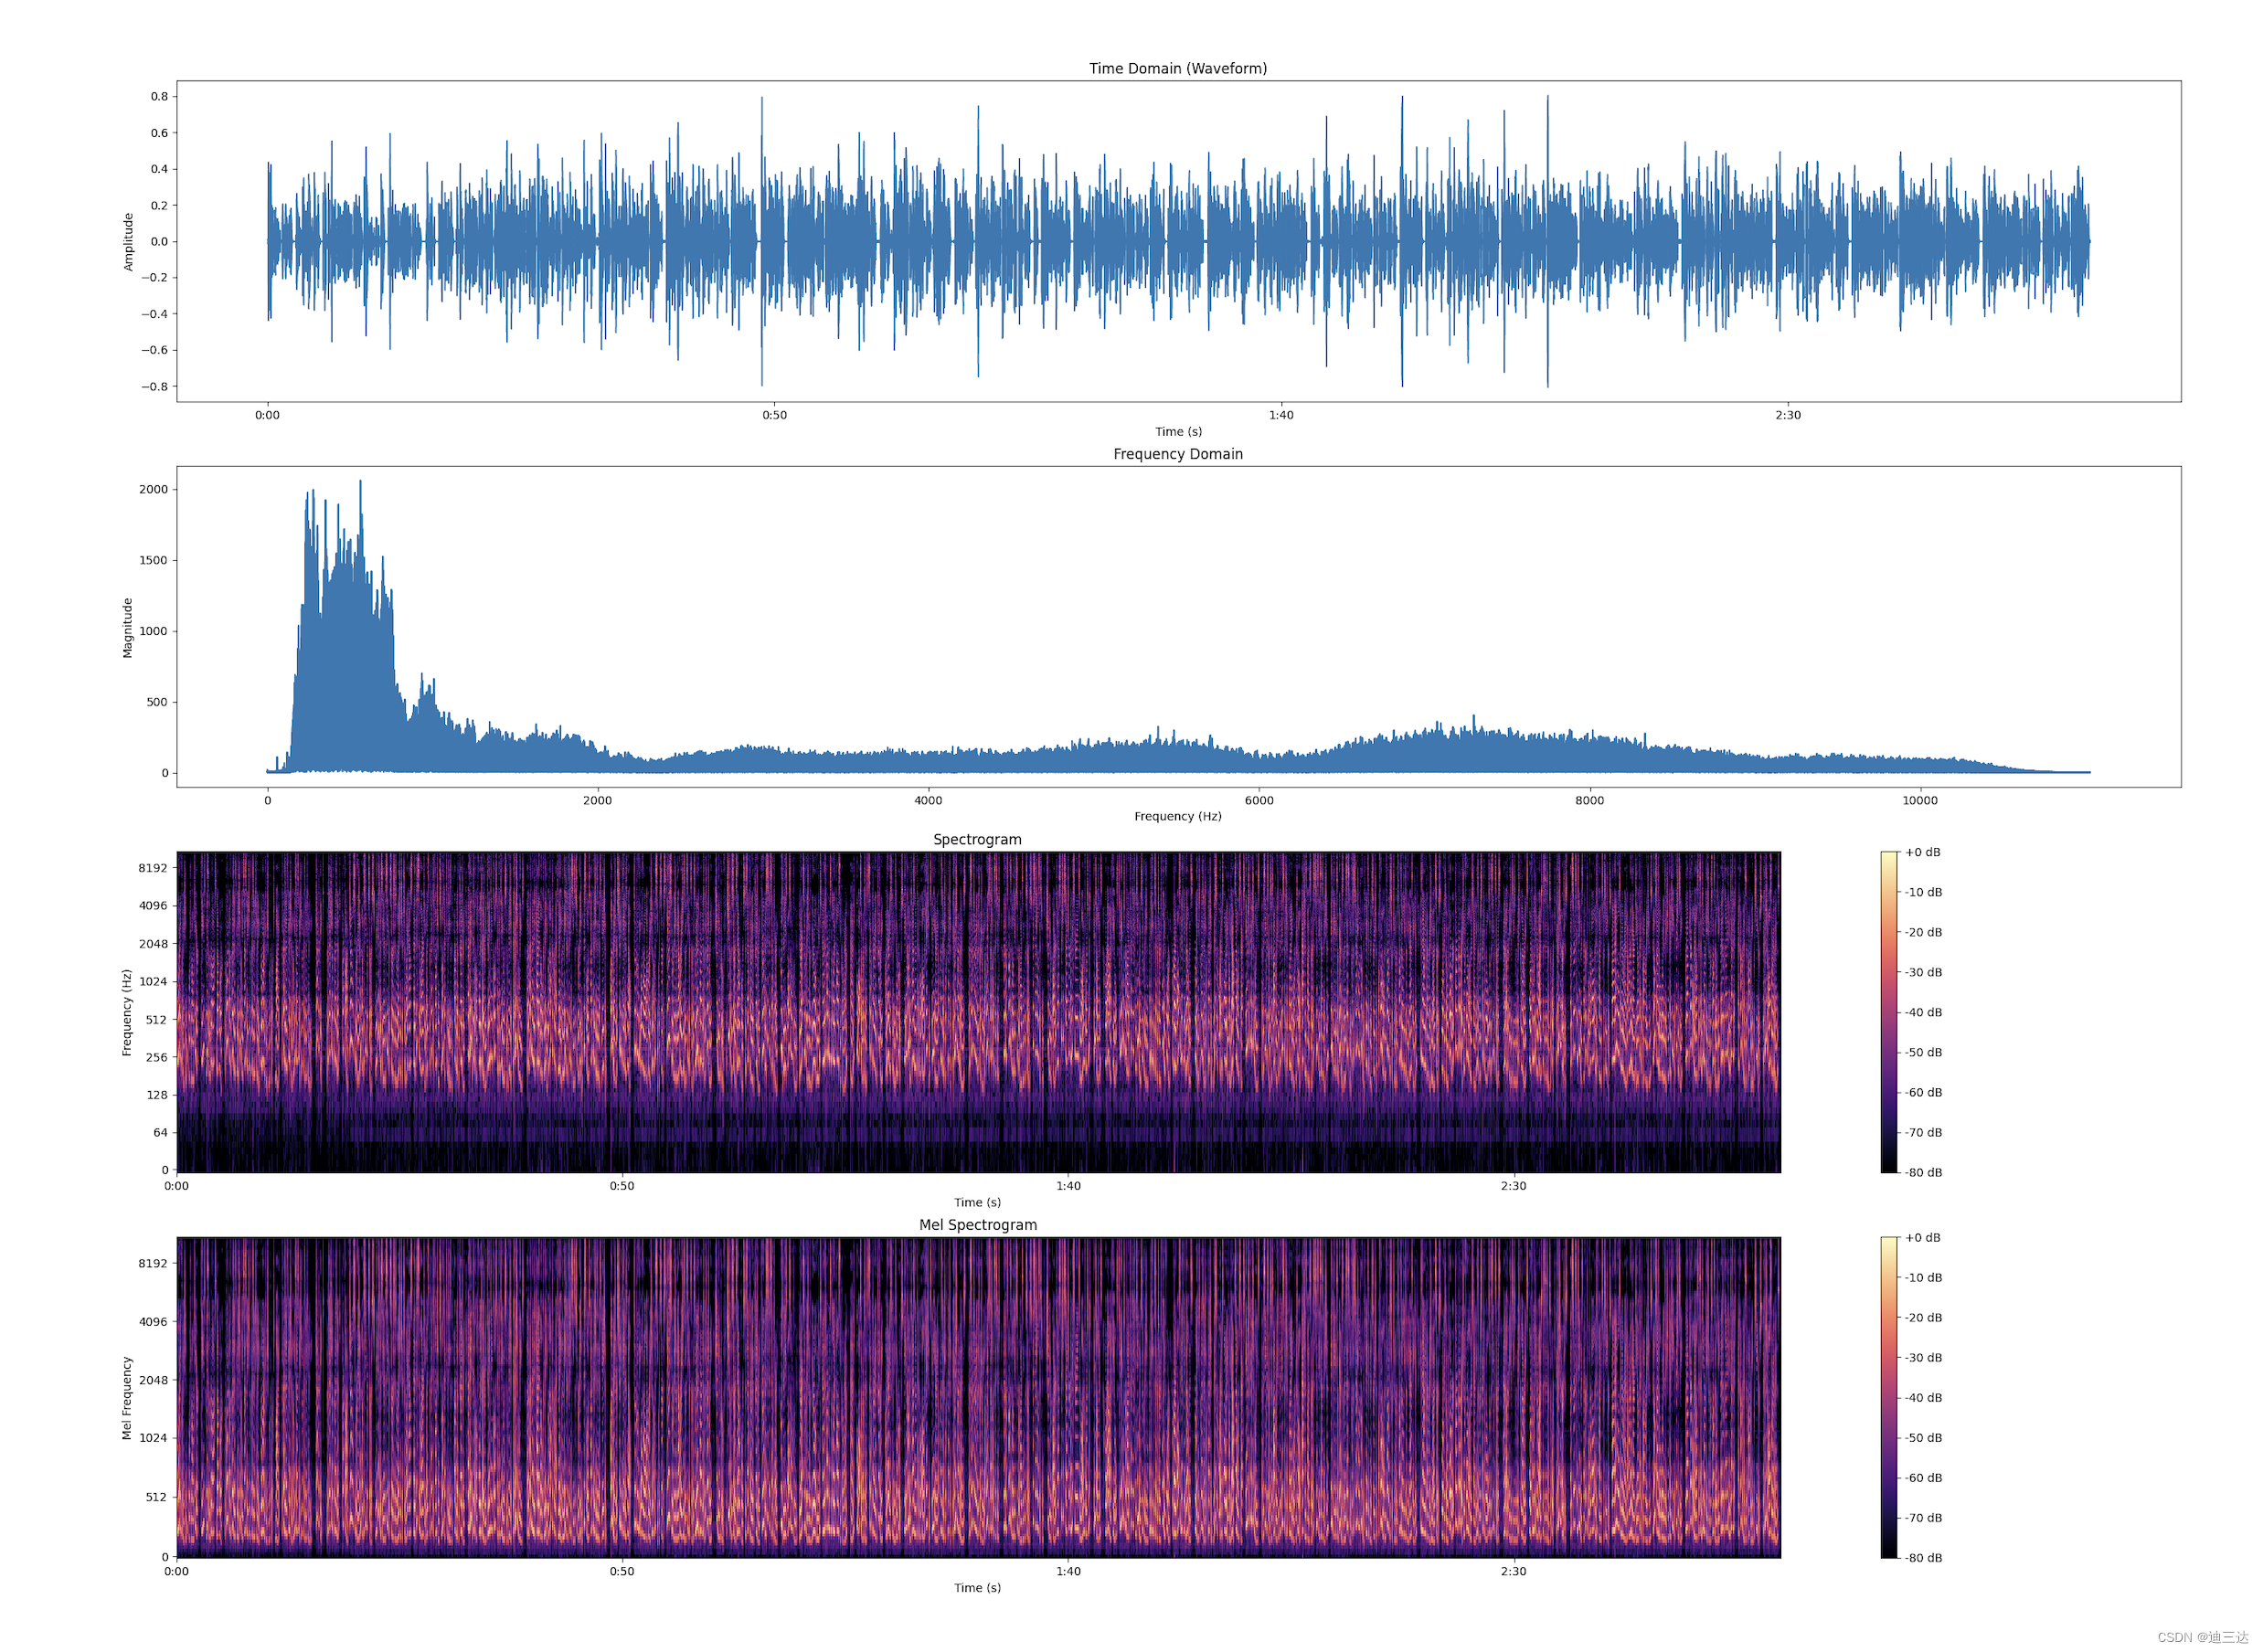Click the 'Frequency Domain' plot title
Viewport: 2263px width, 1652px height.
tap(1177, 454)
